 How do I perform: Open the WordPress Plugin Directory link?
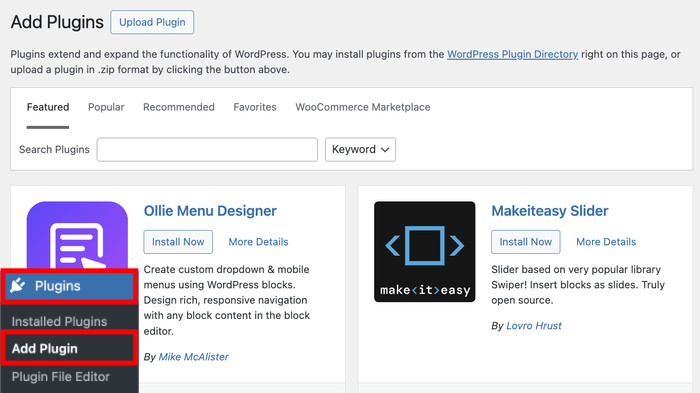(x=512, y=54)
